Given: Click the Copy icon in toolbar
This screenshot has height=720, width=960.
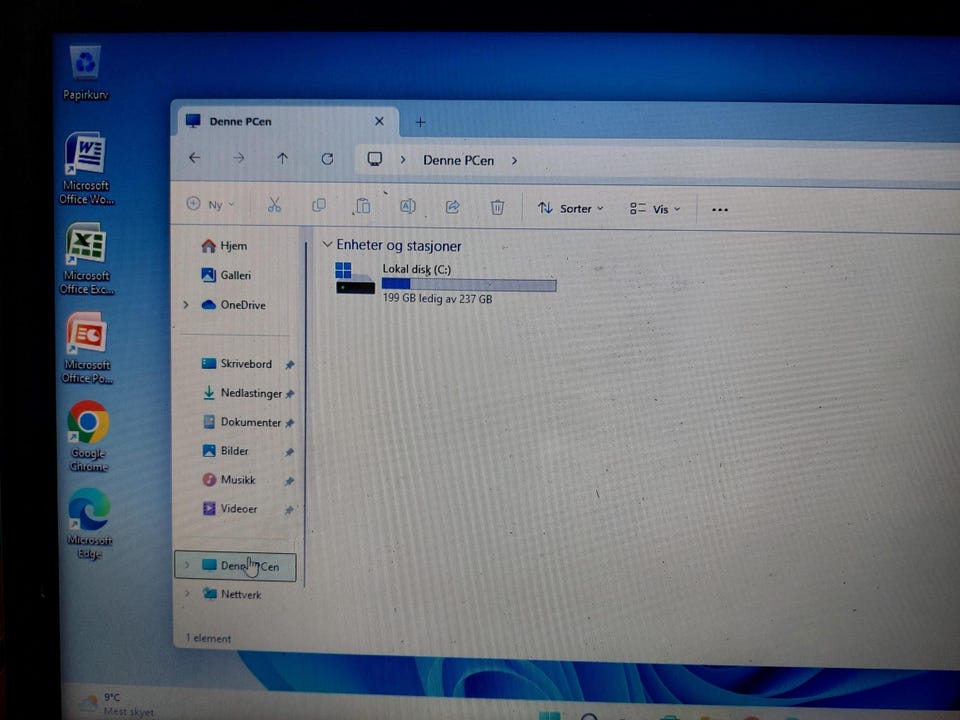Looking at the screenshot, I should [318, 205].
